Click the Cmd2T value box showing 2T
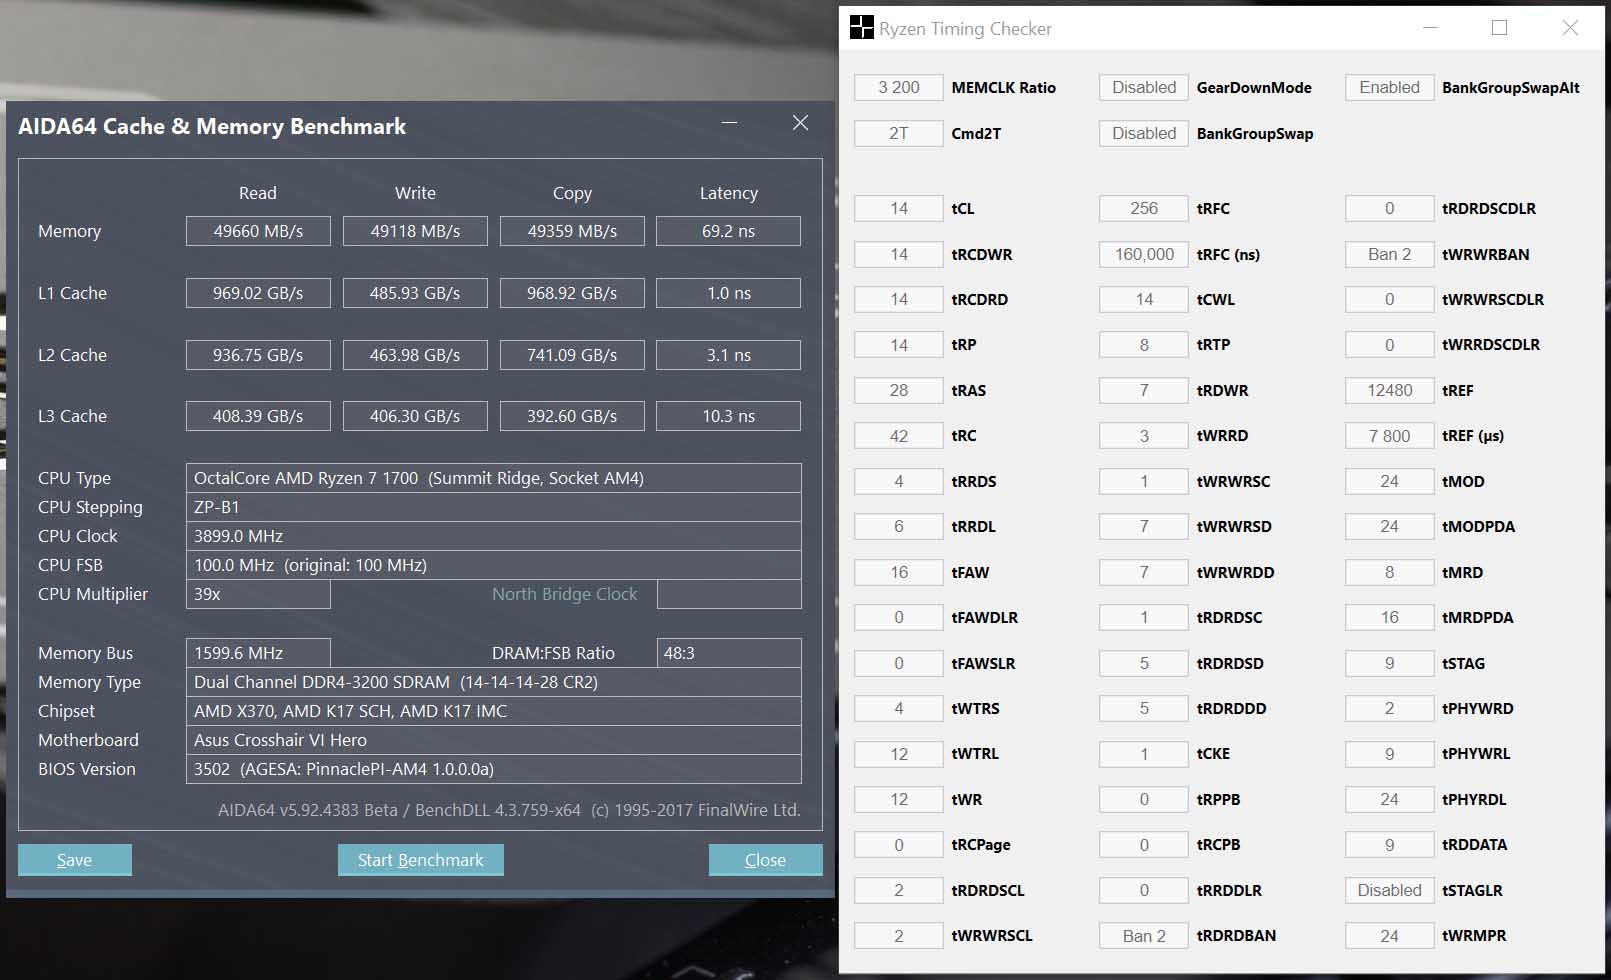This screenshot has height=980, width=1611. pos(899,133)
